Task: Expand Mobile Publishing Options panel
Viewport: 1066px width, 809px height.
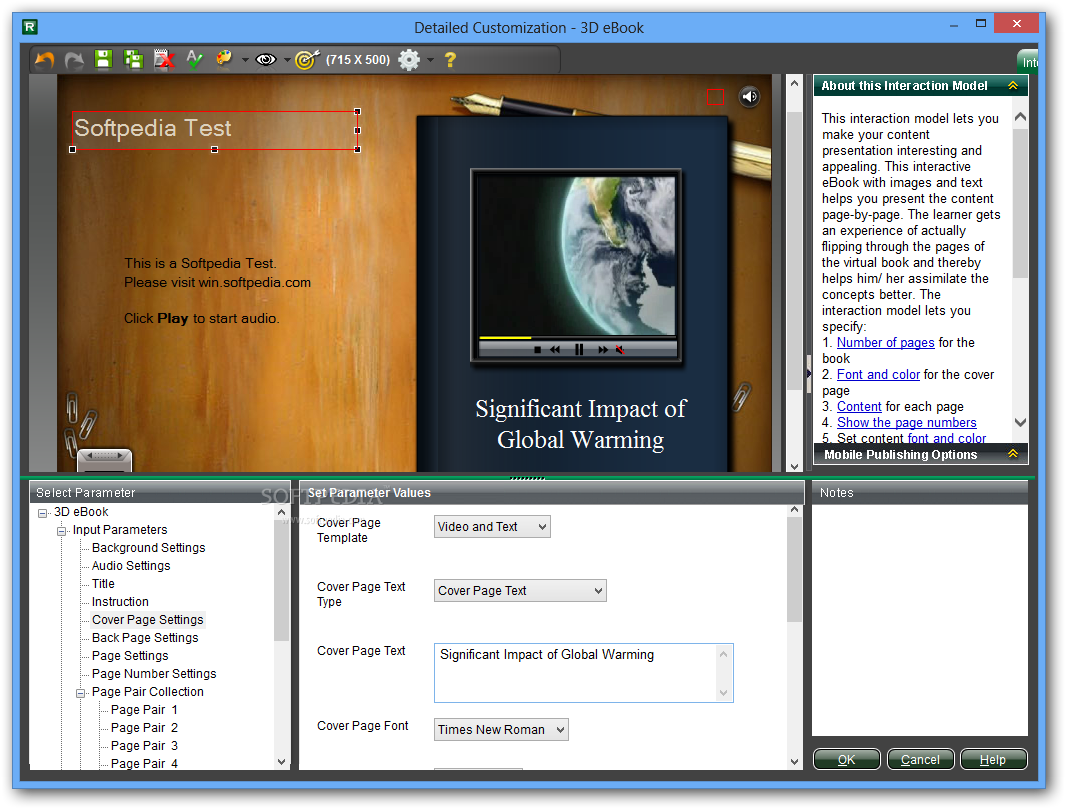Action: point(1012,454)
